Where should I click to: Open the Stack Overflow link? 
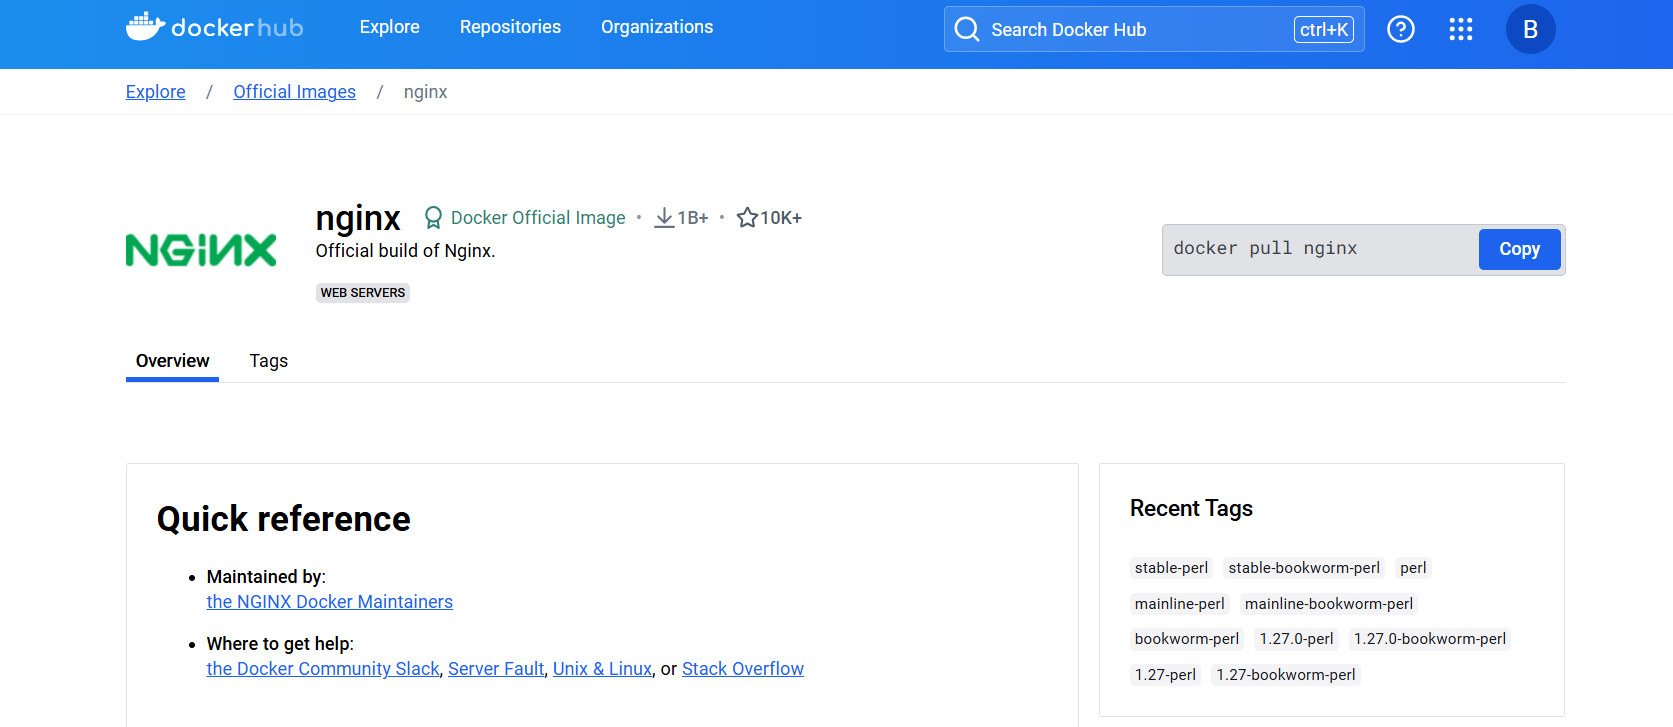click(743, 669)
